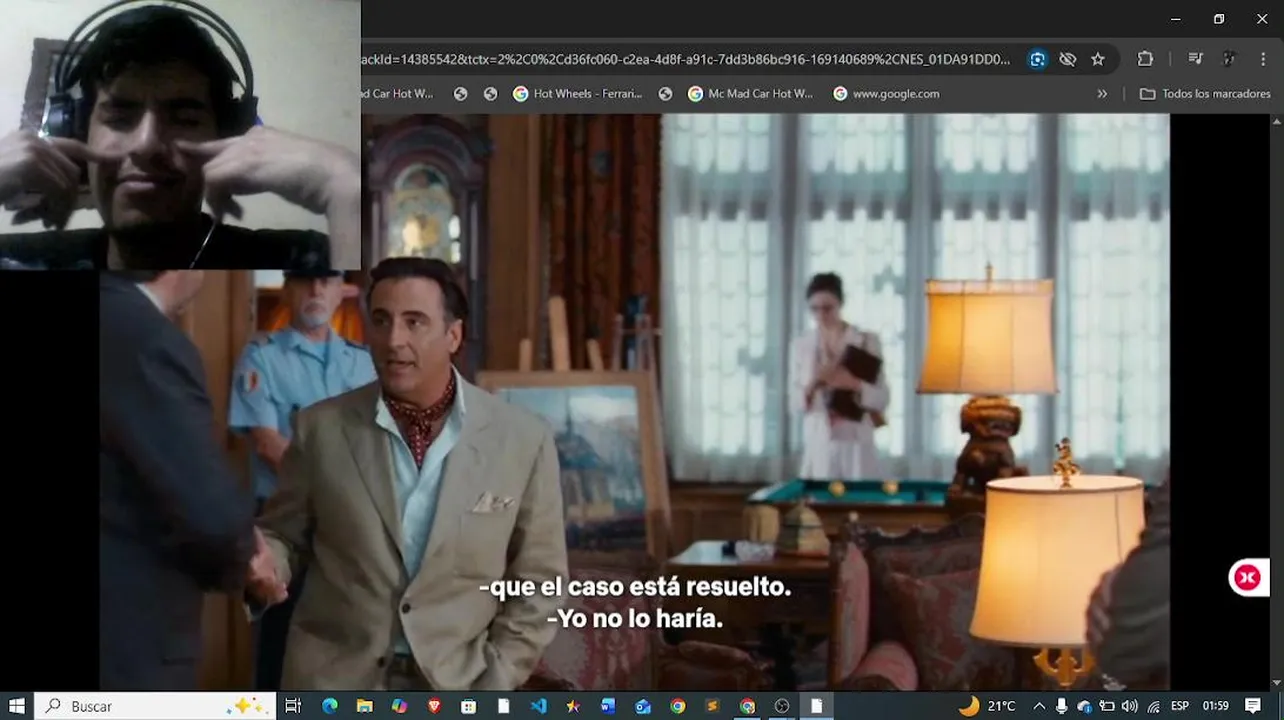Open the browser three-dot menu
This screenshot has width=1284, height=720.
tap(1261, 59)
